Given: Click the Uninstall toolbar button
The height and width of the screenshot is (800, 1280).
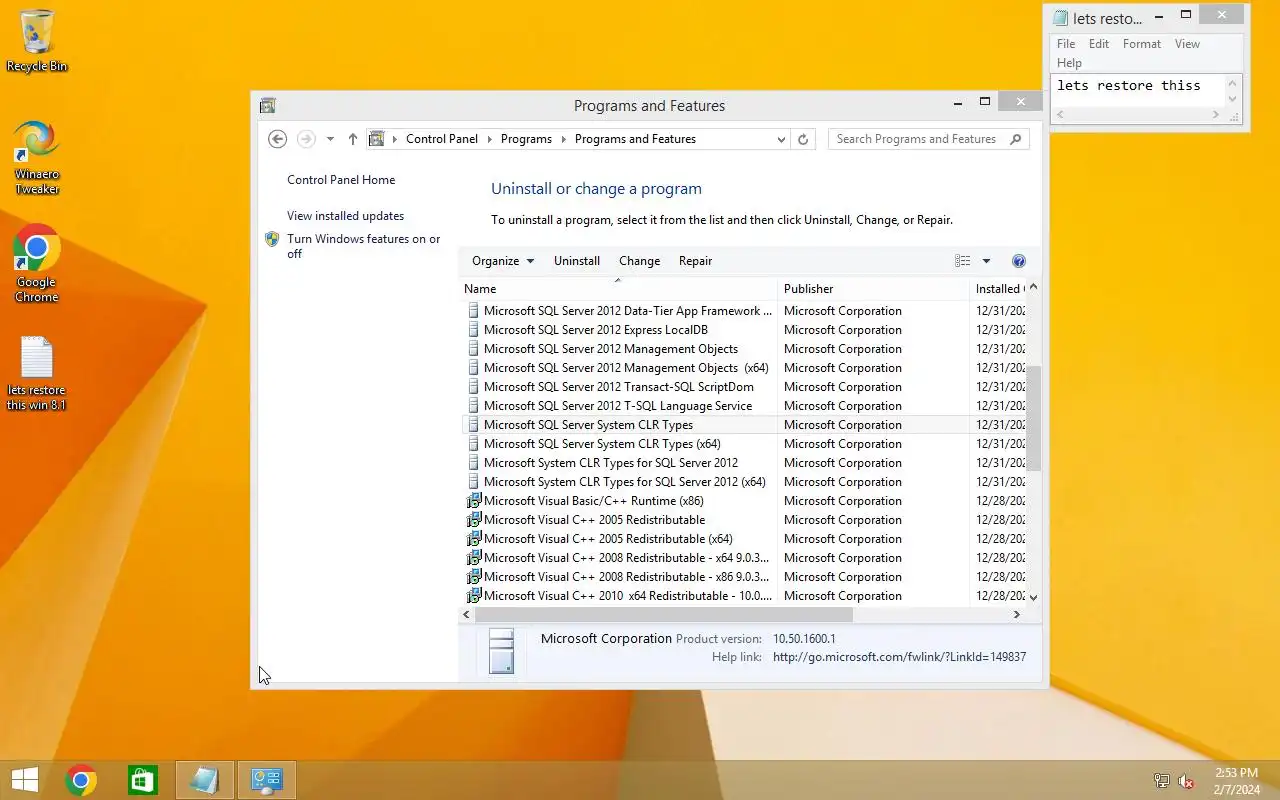Looking at the screenshot, I should click(x=577, y=261).
